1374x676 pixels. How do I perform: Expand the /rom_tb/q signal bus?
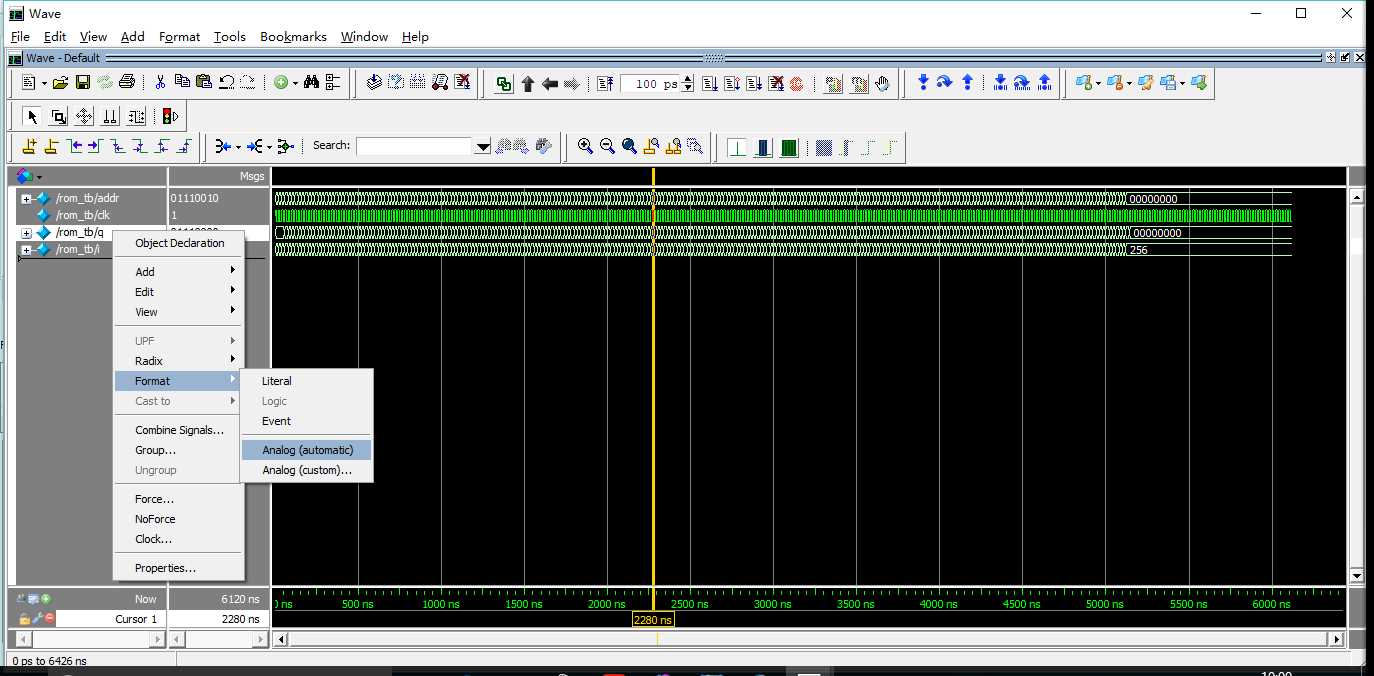27,232
